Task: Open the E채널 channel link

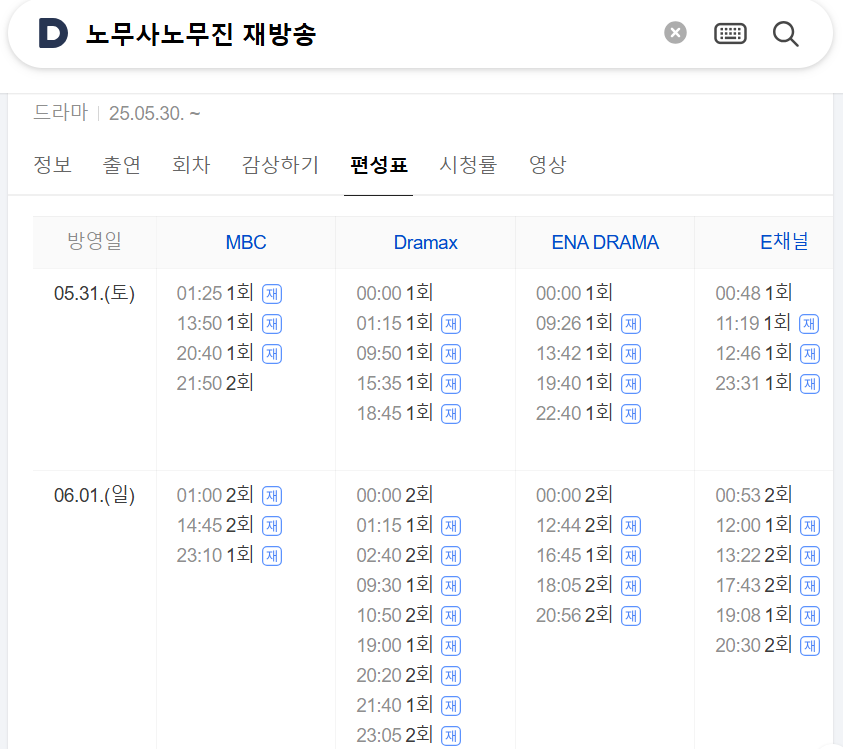Action: (x=784, y=242)
